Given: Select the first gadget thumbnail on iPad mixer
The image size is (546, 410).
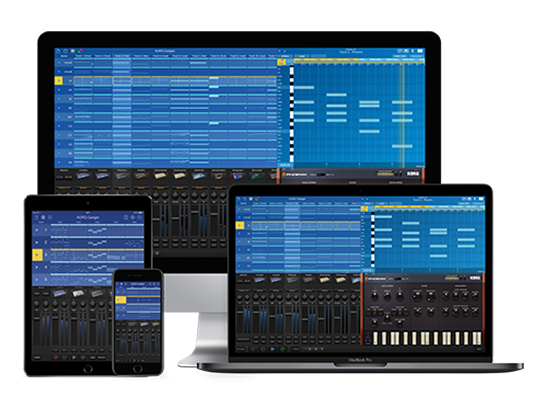Looking at the screenshot, I should [x=60, y=293].
